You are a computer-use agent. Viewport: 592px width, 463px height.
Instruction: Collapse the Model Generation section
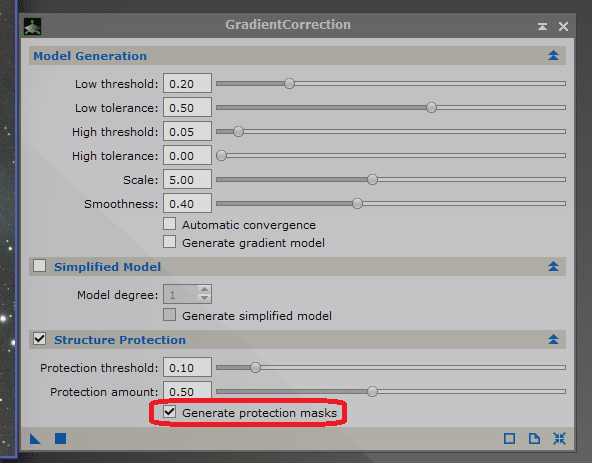tap(553, 56)
